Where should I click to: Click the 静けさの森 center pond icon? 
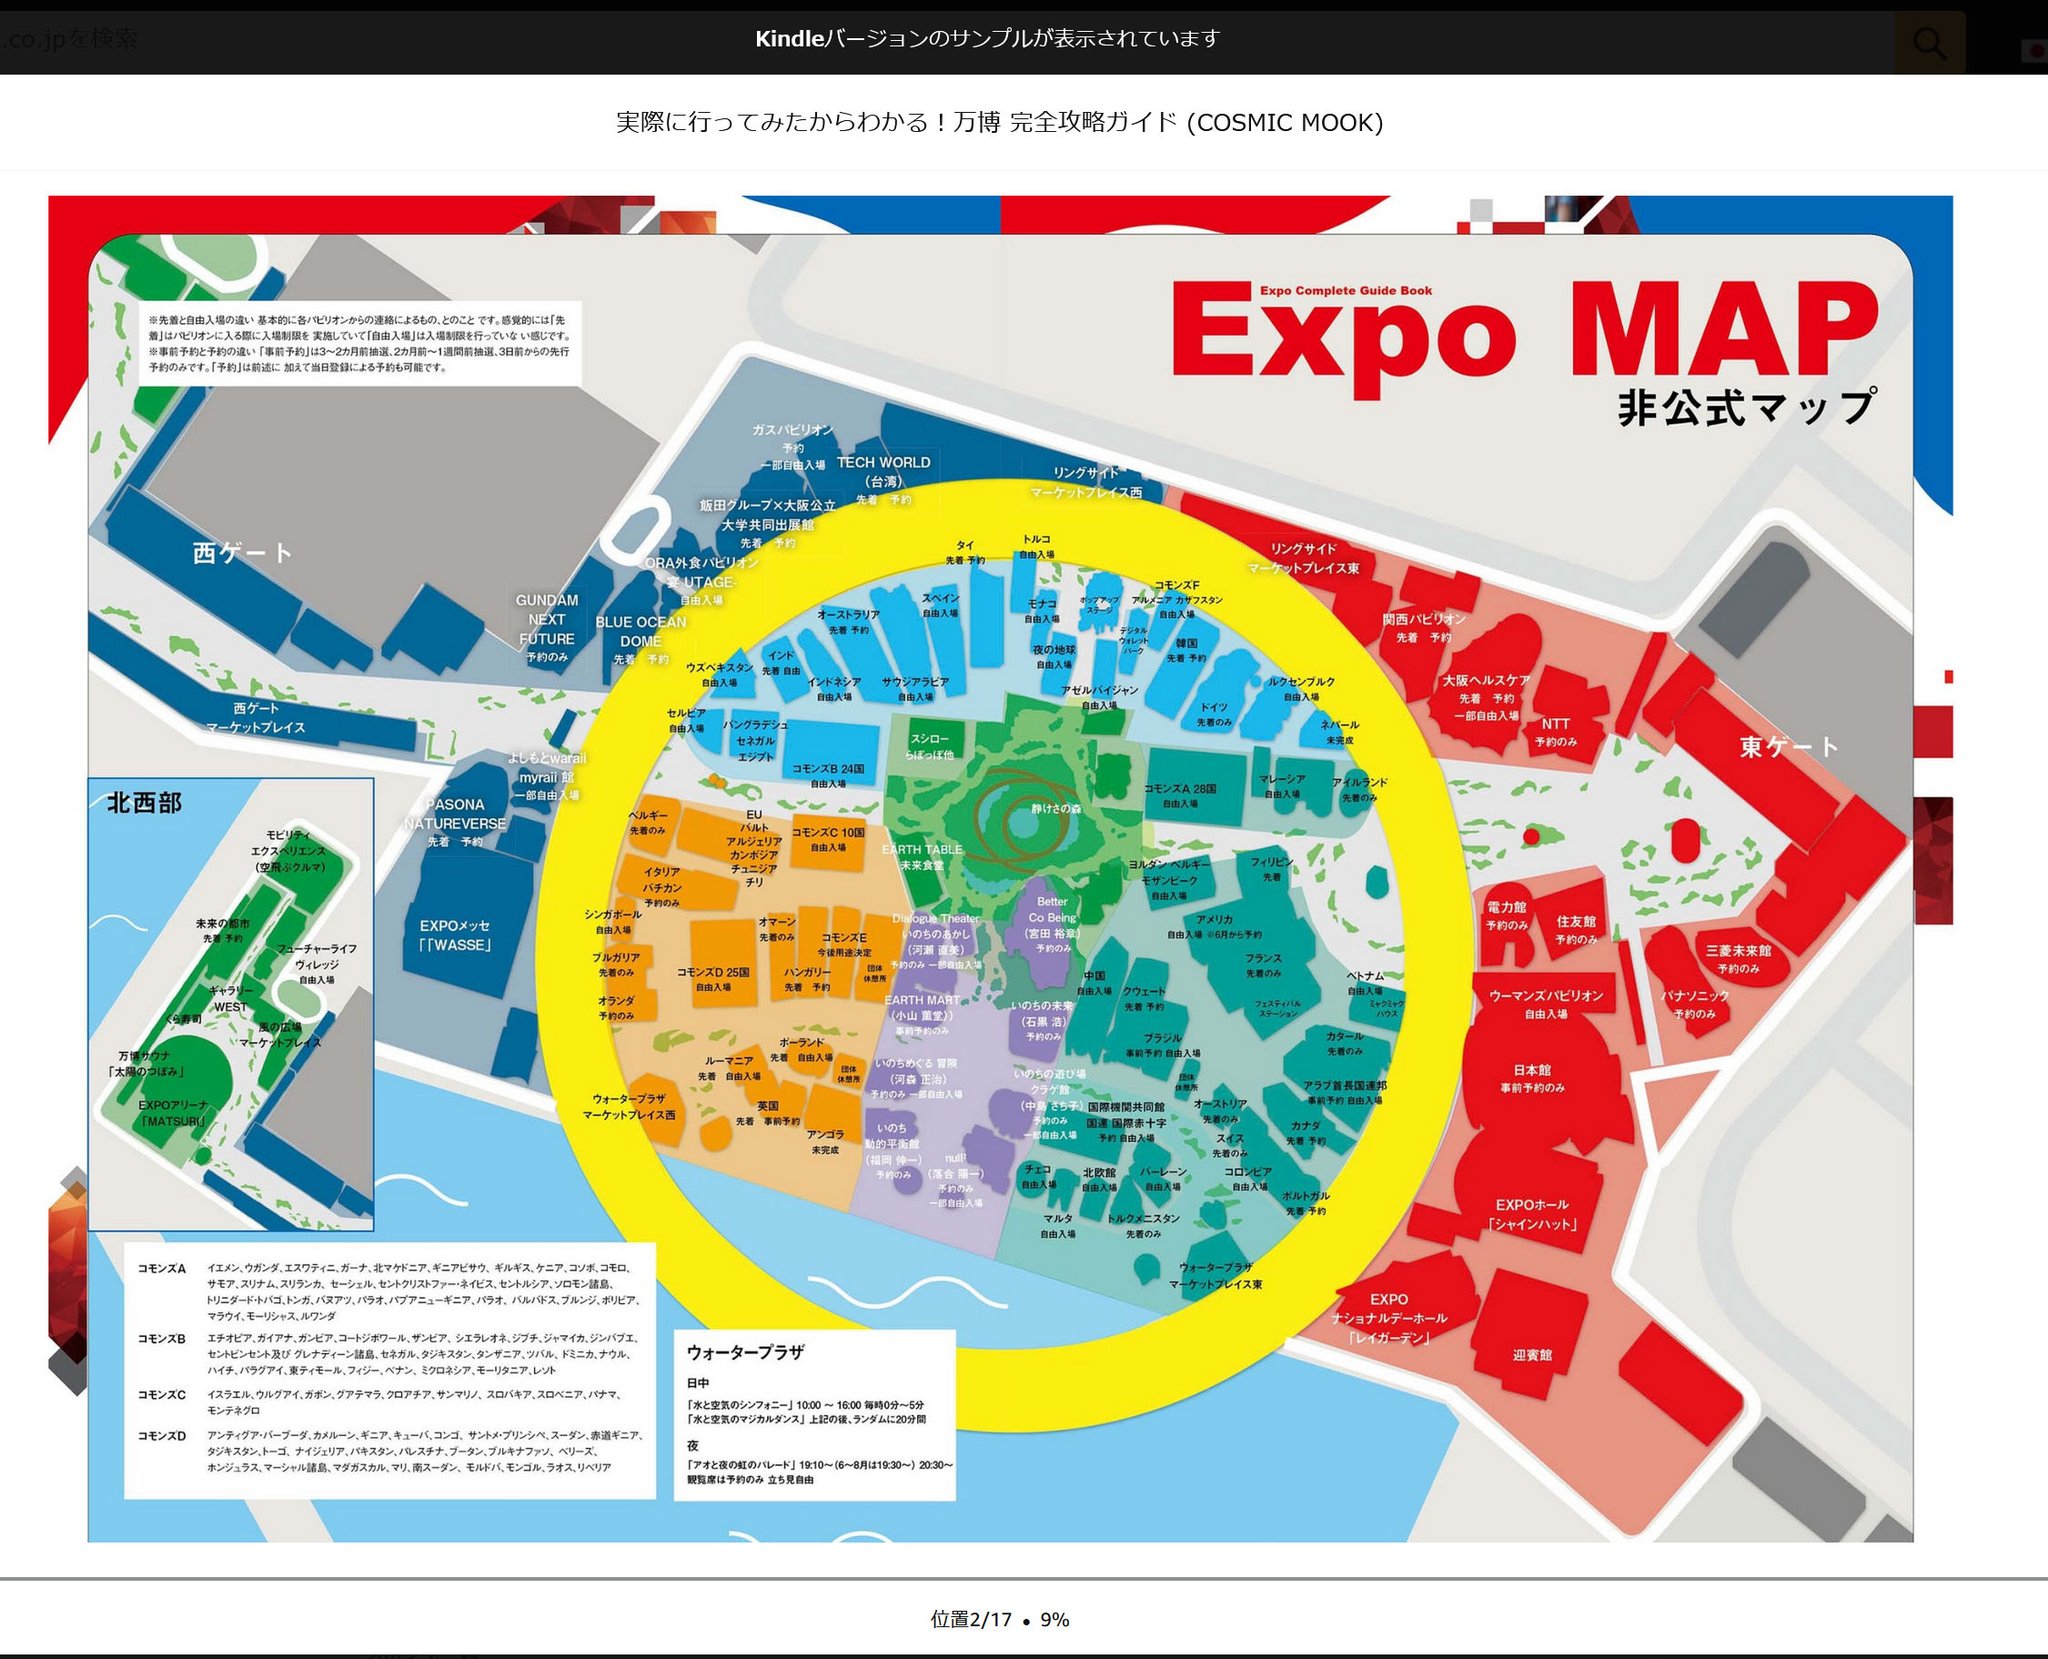(x=1022, y=822)
